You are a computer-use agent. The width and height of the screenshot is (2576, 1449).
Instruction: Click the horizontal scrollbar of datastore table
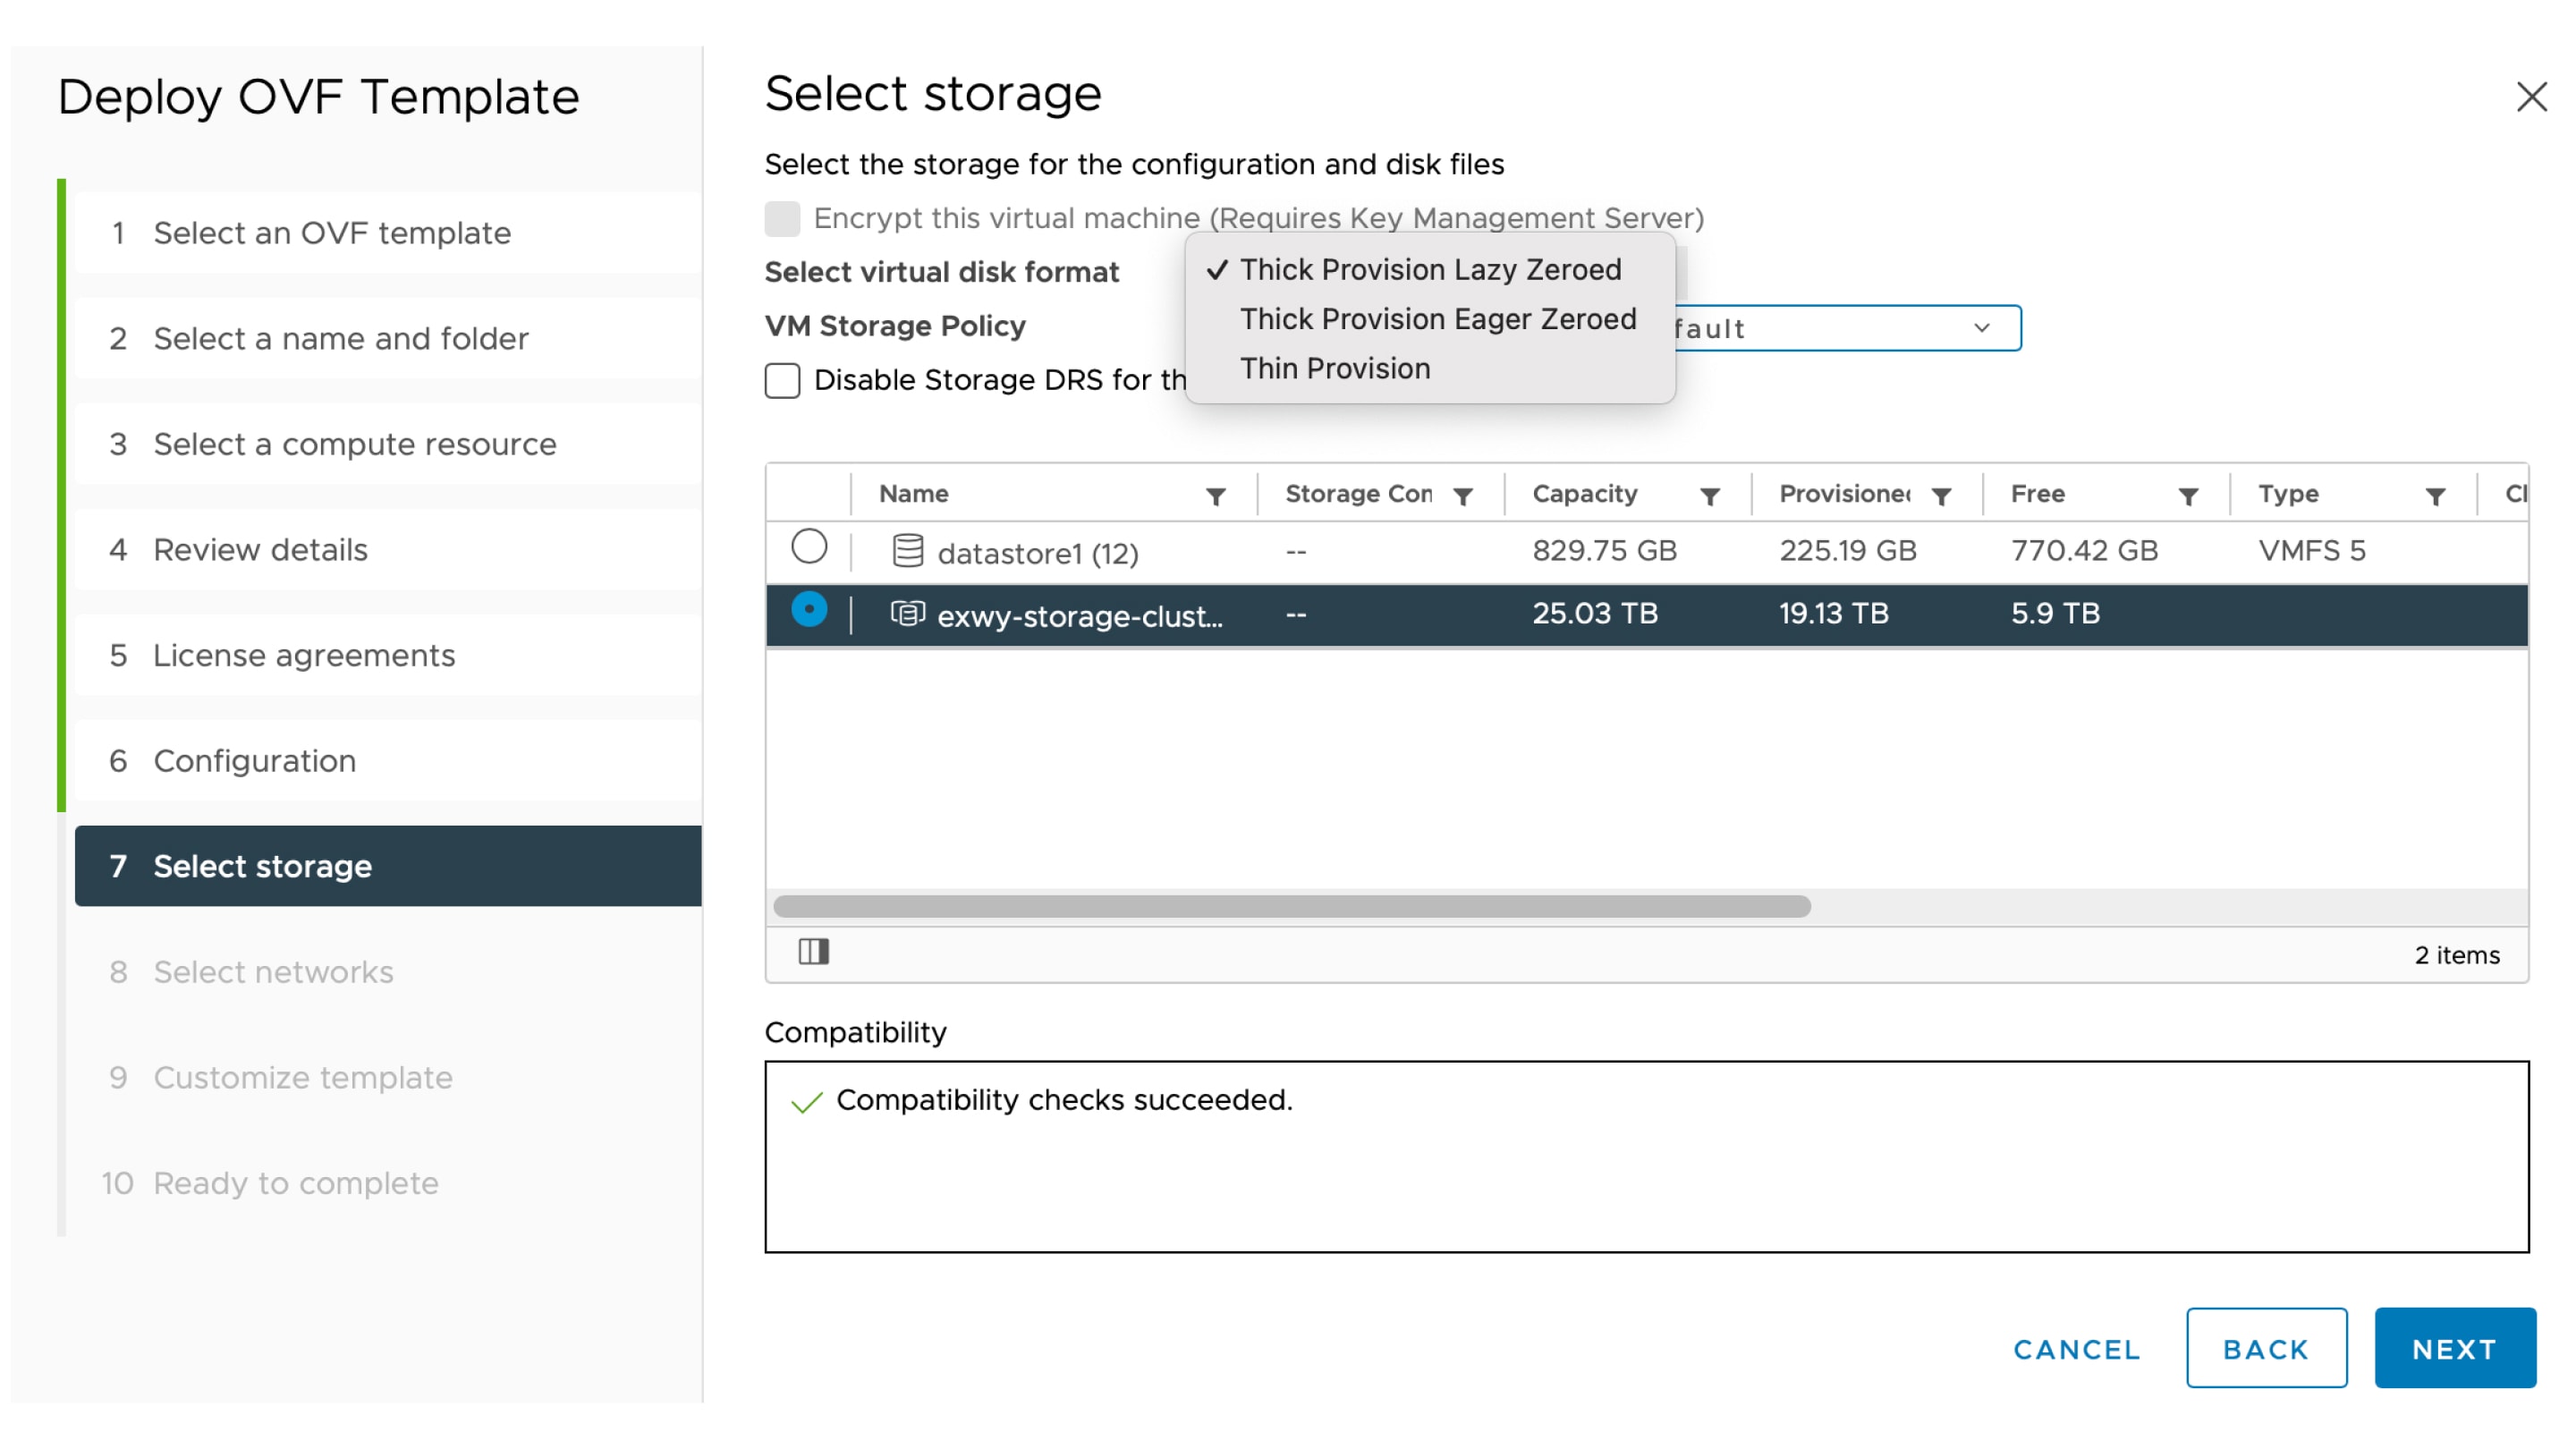click(x=1290, y=906)
